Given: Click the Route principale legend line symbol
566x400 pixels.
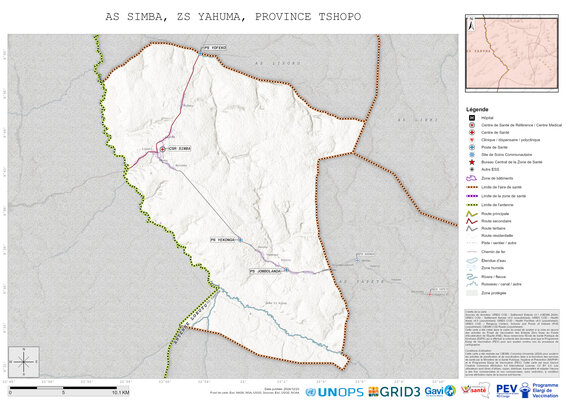Looking at the screenshot, I should click(x=472, y=214).
